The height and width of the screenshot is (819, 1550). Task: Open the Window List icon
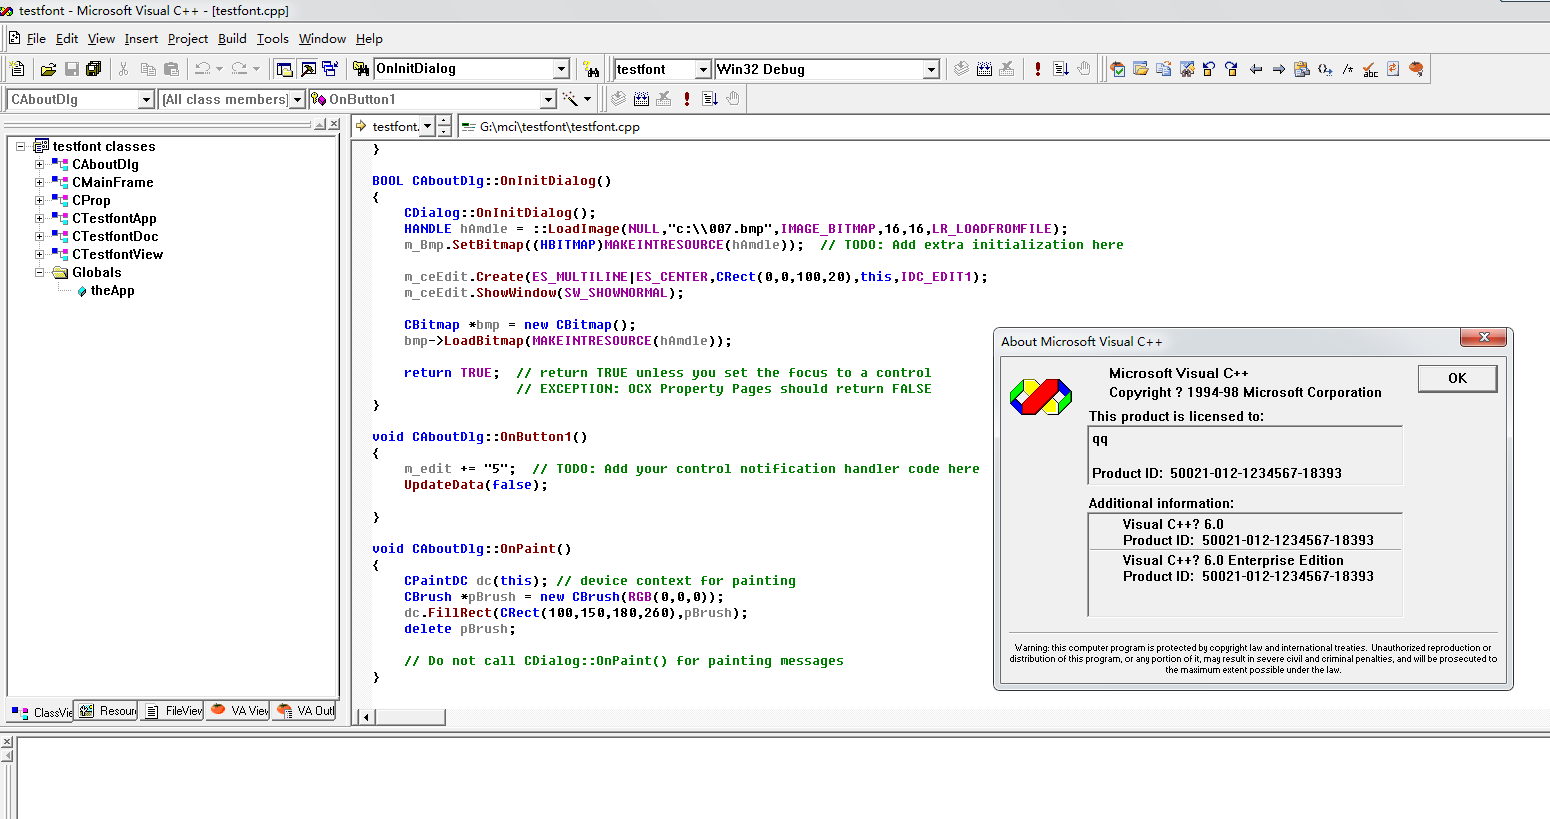pos(330,69)
